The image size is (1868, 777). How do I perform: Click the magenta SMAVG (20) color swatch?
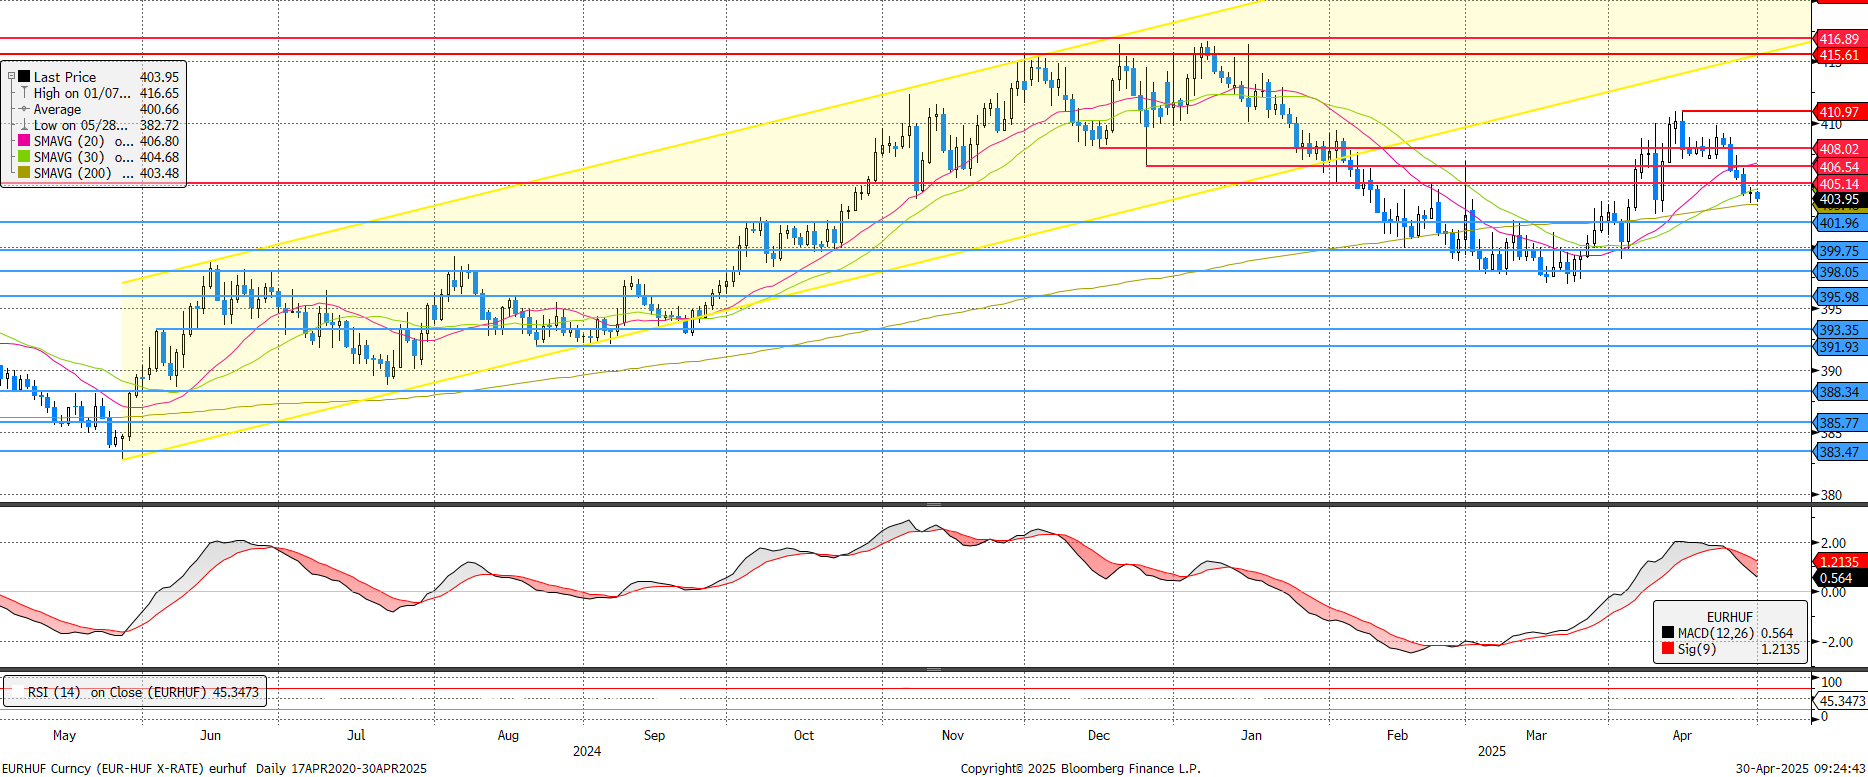tap(24, 141)
